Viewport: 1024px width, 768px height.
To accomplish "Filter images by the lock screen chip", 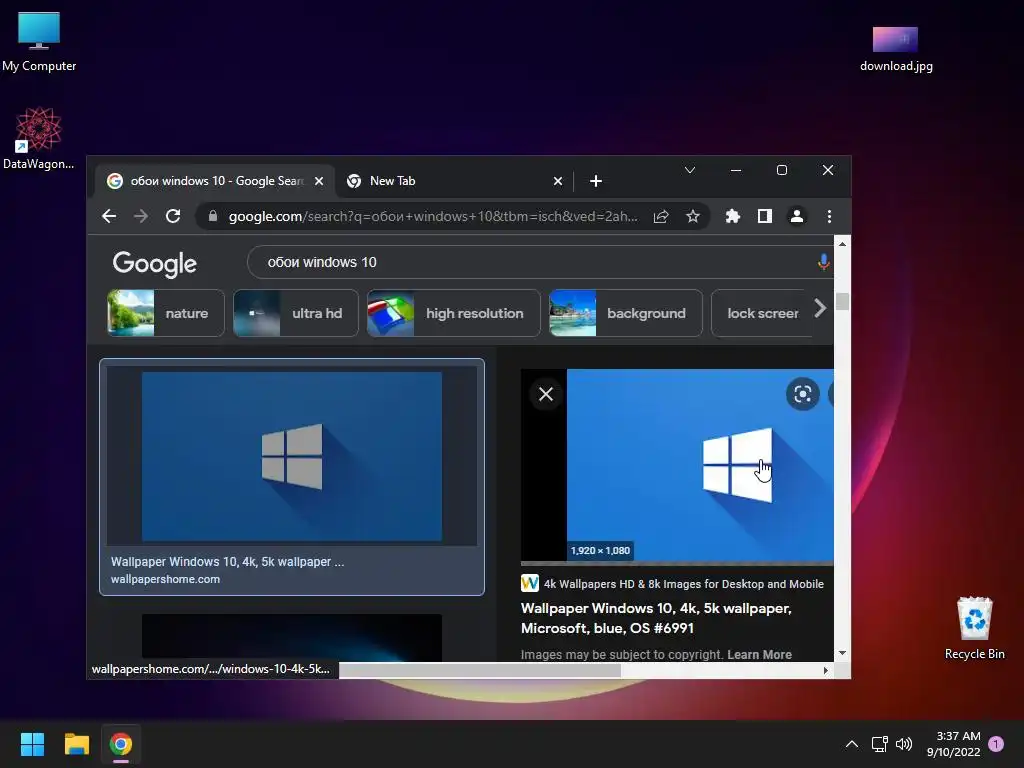I will coord(761,313).
